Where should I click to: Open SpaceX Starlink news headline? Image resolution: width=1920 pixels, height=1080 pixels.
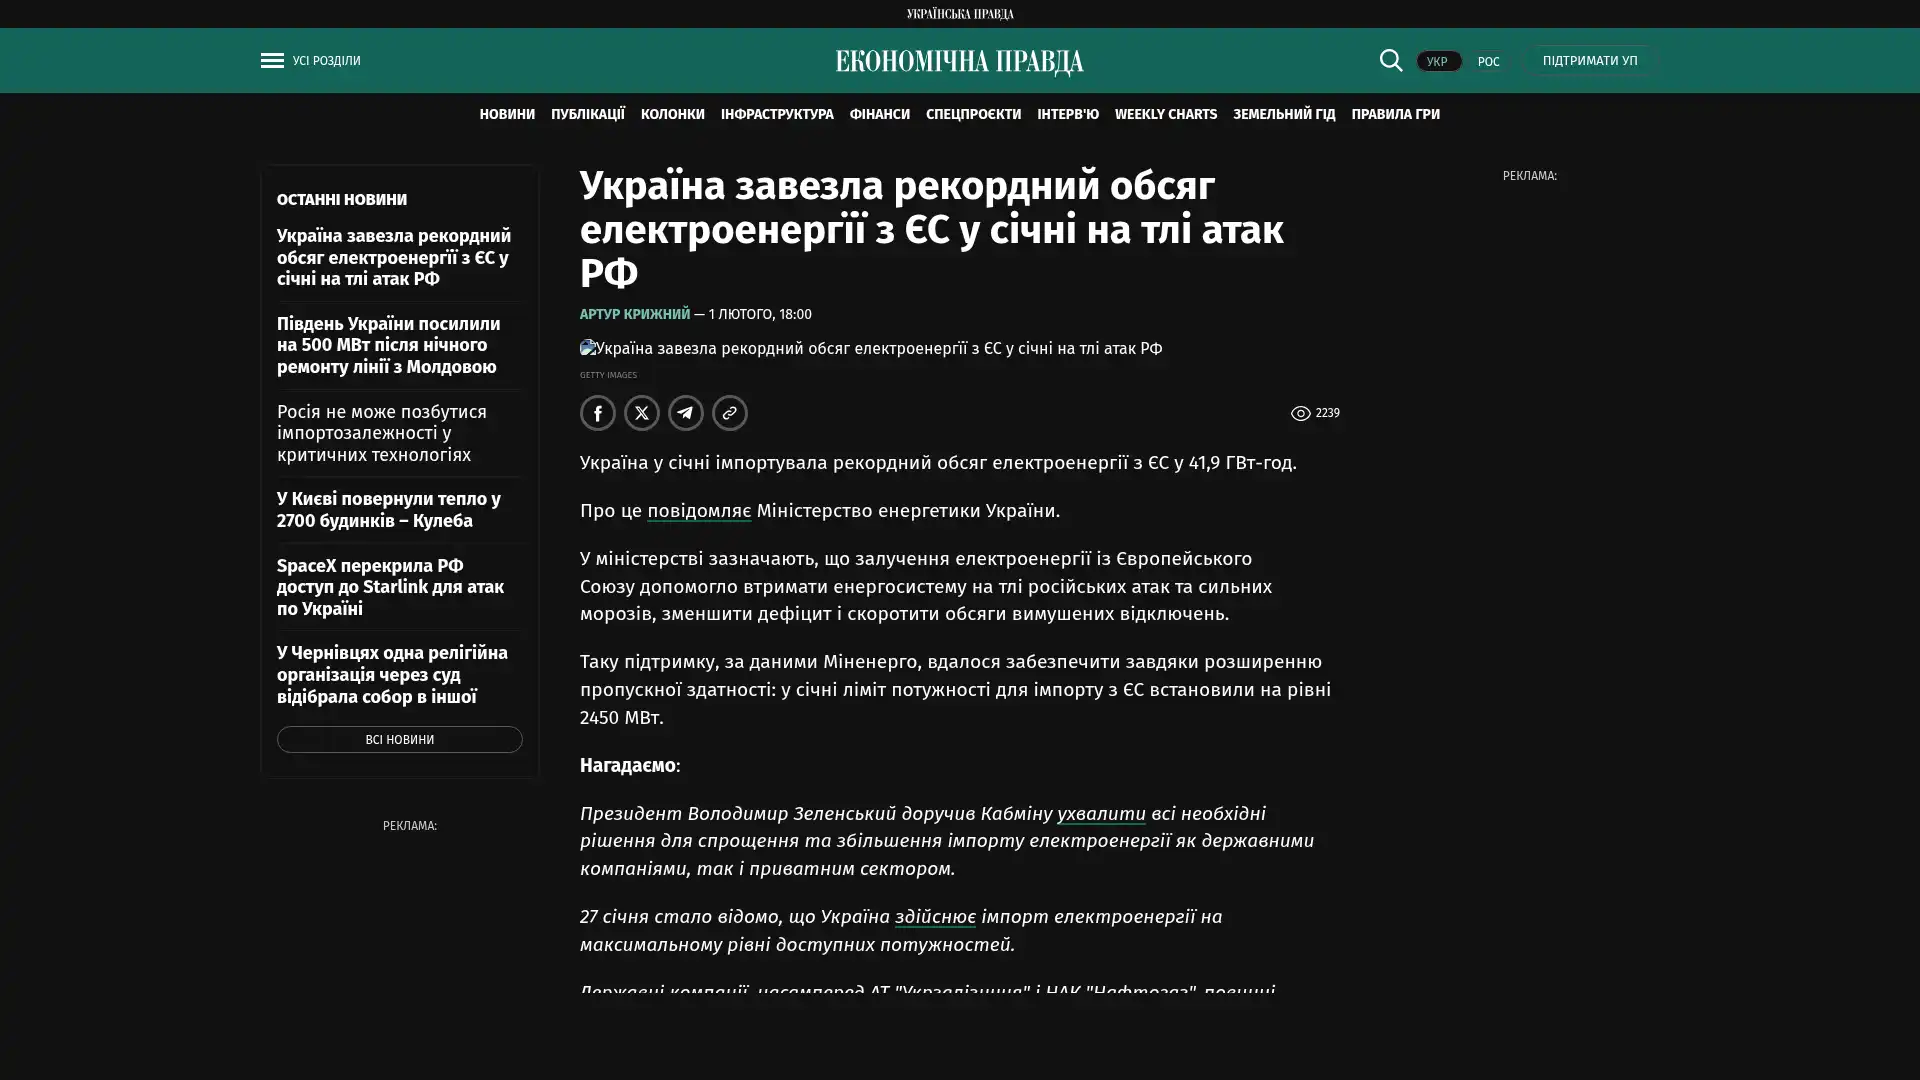click(x=390, y=587)
